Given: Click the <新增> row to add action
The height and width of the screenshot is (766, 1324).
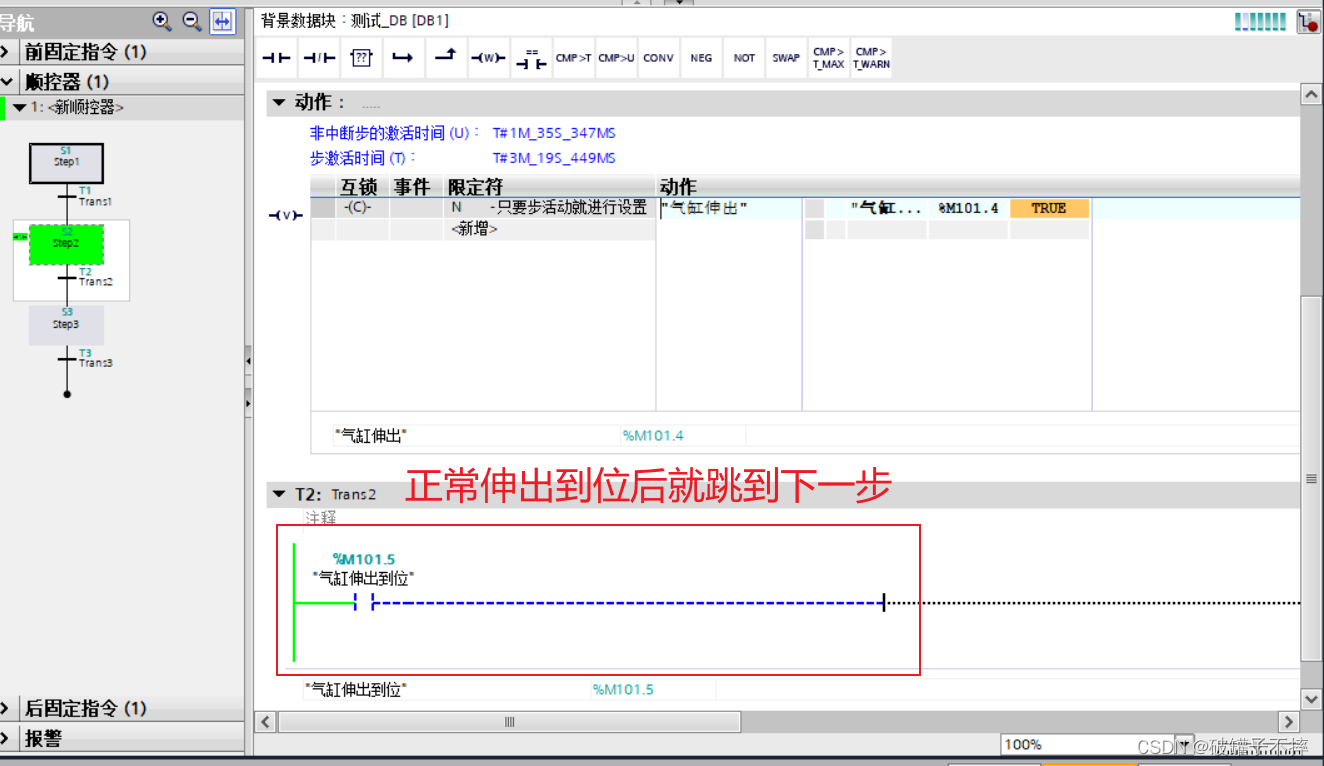Looking at the screenshot, I should (475, 229).
